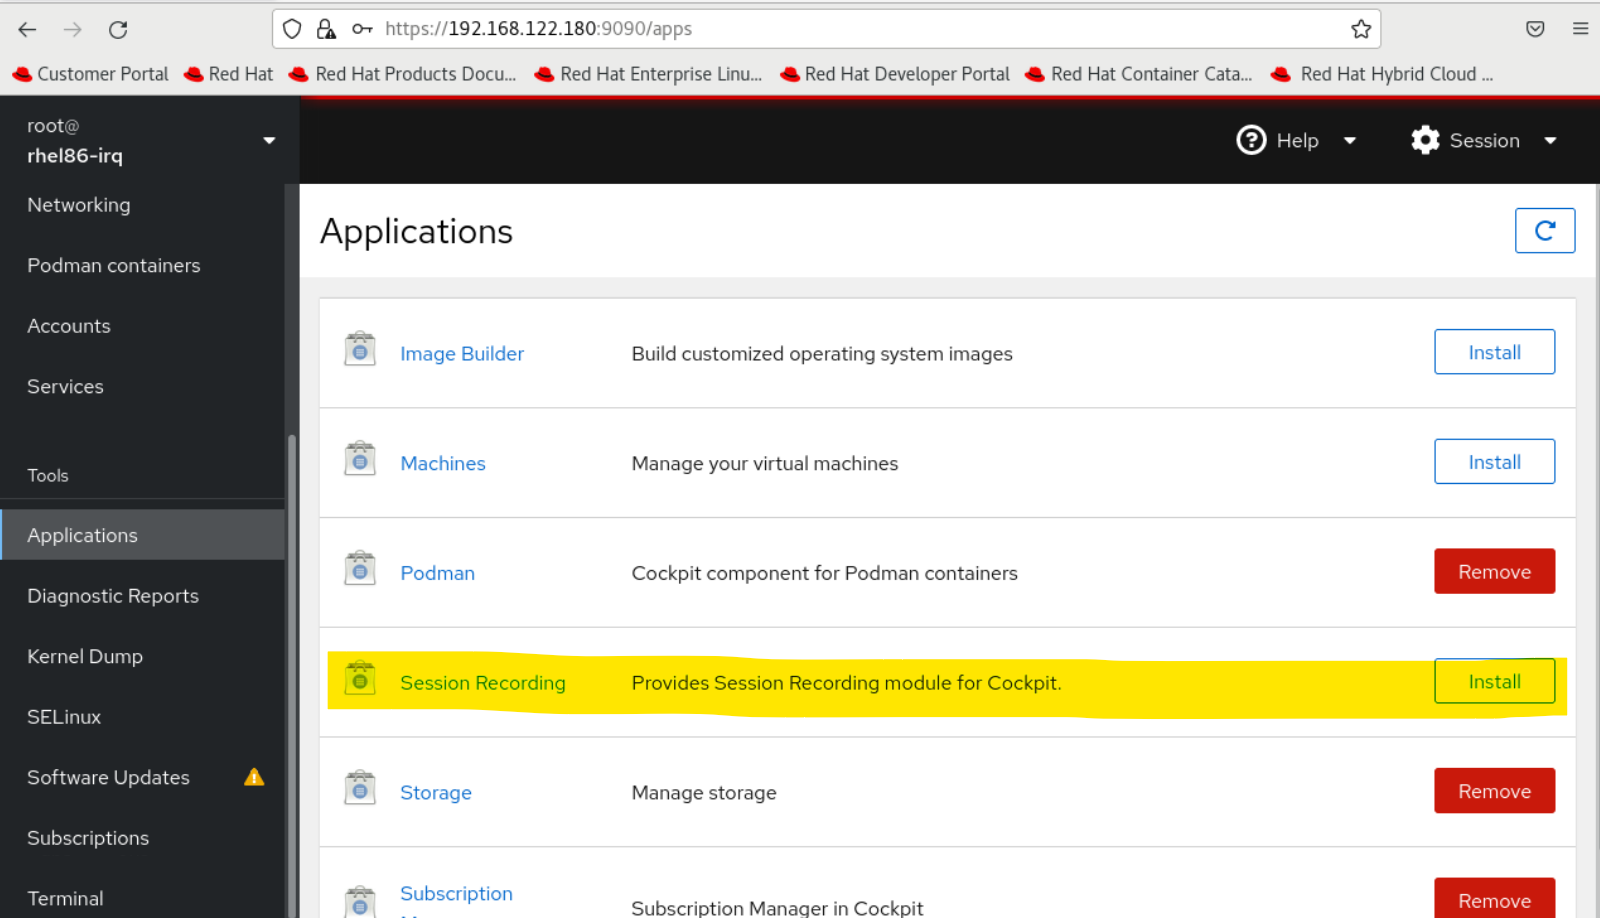
Task: Open Red Hat Hybrid Cloud bookmark
Action: [x=1383, y=74]
